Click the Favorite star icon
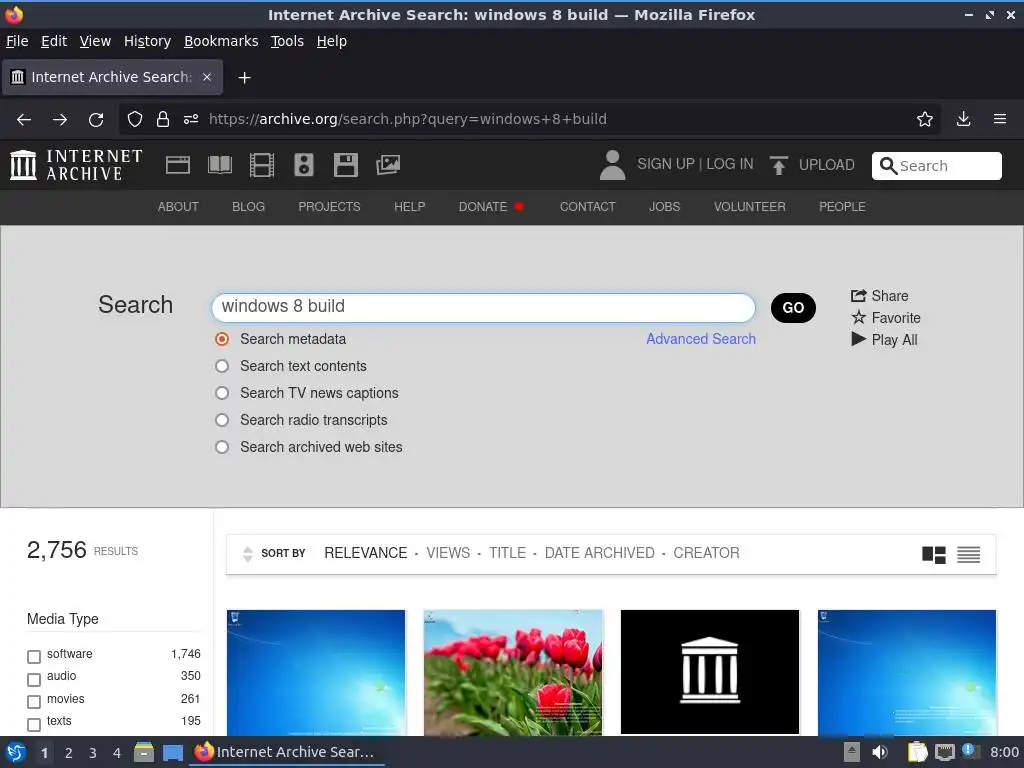Screen dimensions: 1024x768 [x=858, y=317]
